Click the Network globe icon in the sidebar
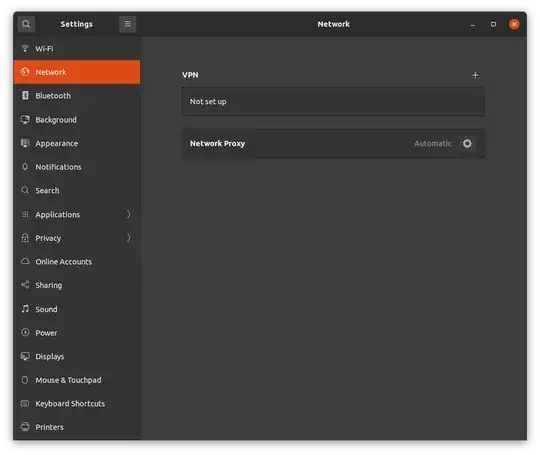 click(25, 72)
